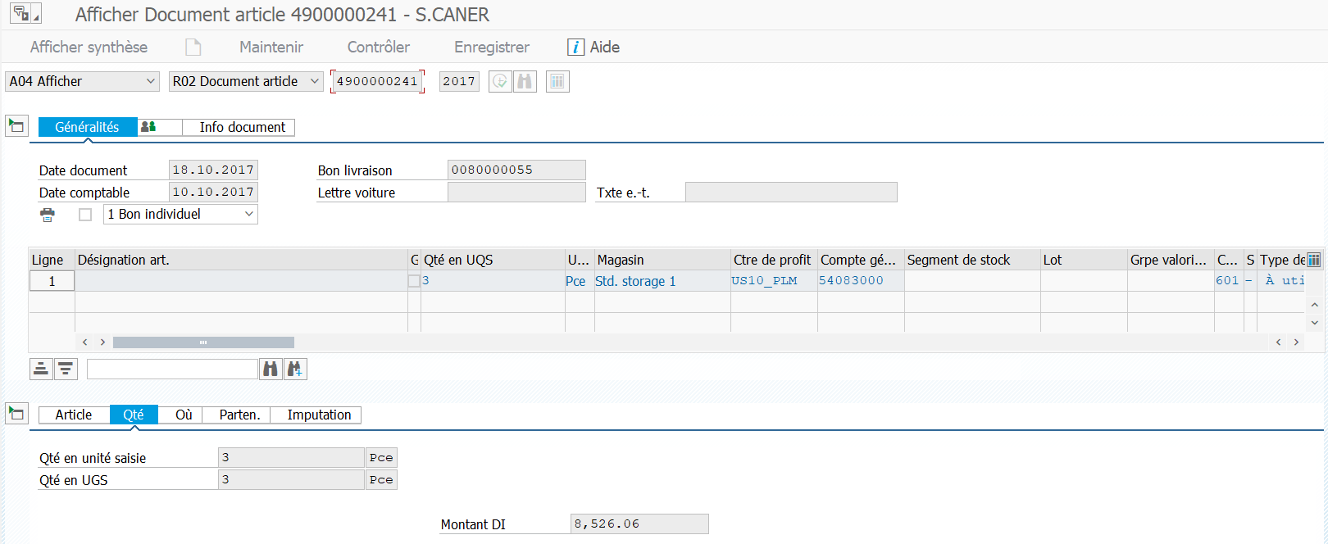Click the print icon beside Bon individuel
This screenshot has width=1328, height=544.
[x=47, y=215]
